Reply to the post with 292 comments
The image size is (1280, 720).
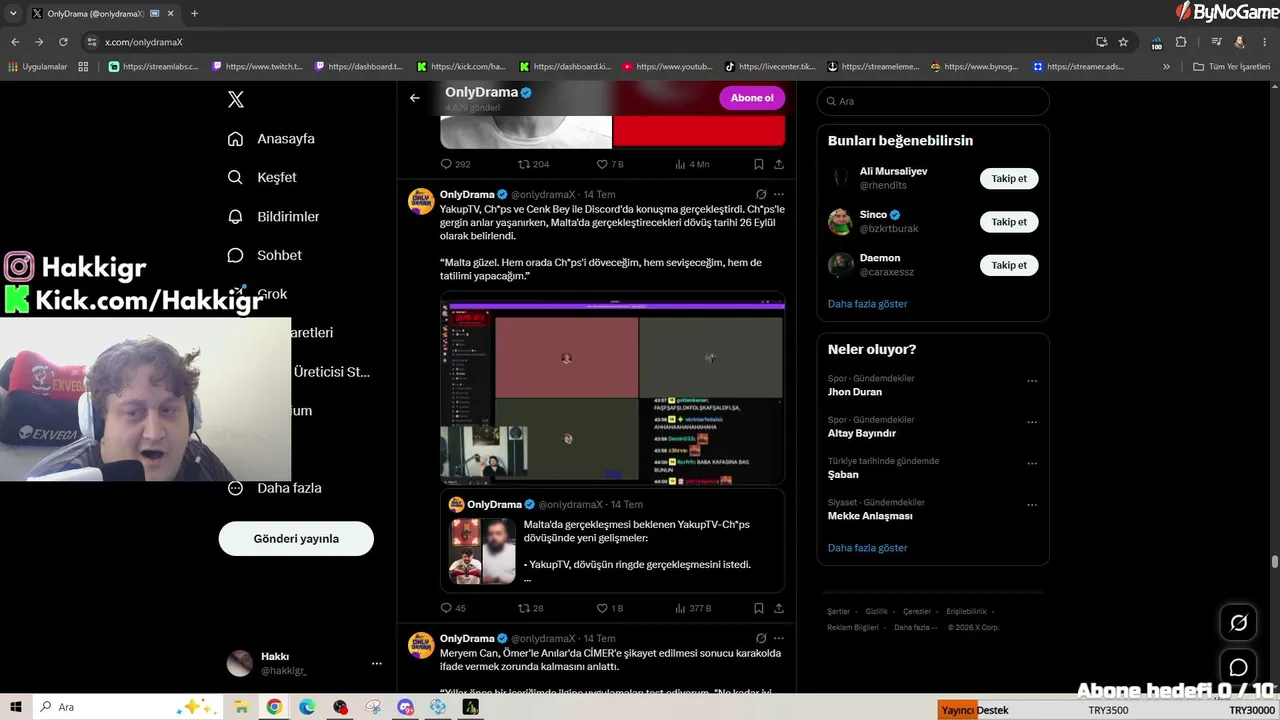455,164
